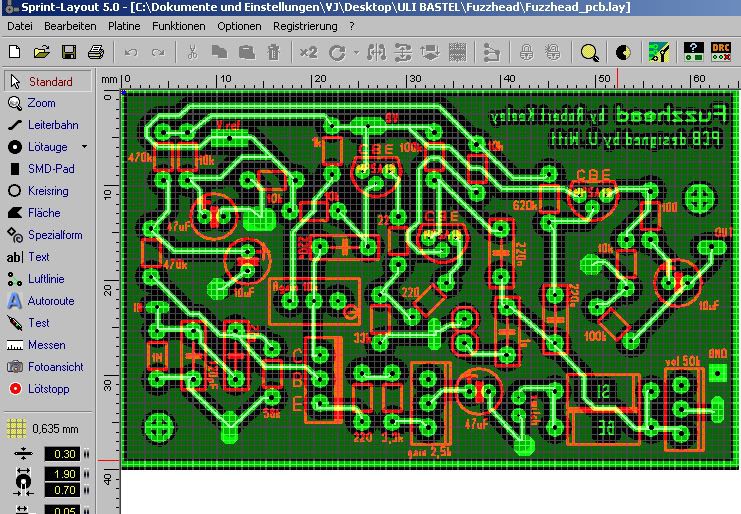Open the rotate angle dropdown arrow

pyautogui.click(x=356, y=52)
